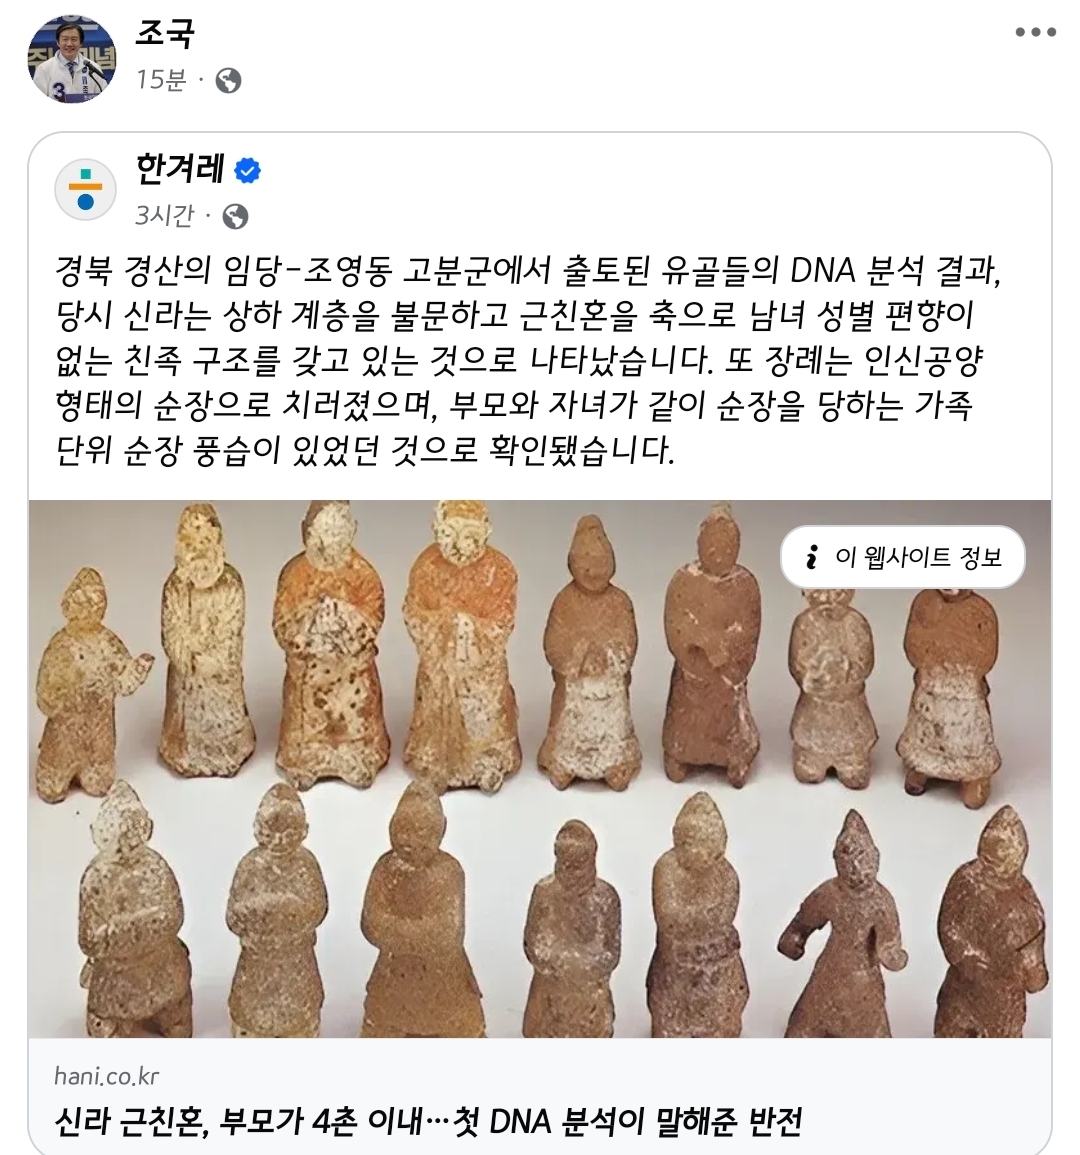Screen dimensions: 1080x1155
Task: Click the shared post text about 임당-조영동 고분군
Action: (x=528, y=360)
